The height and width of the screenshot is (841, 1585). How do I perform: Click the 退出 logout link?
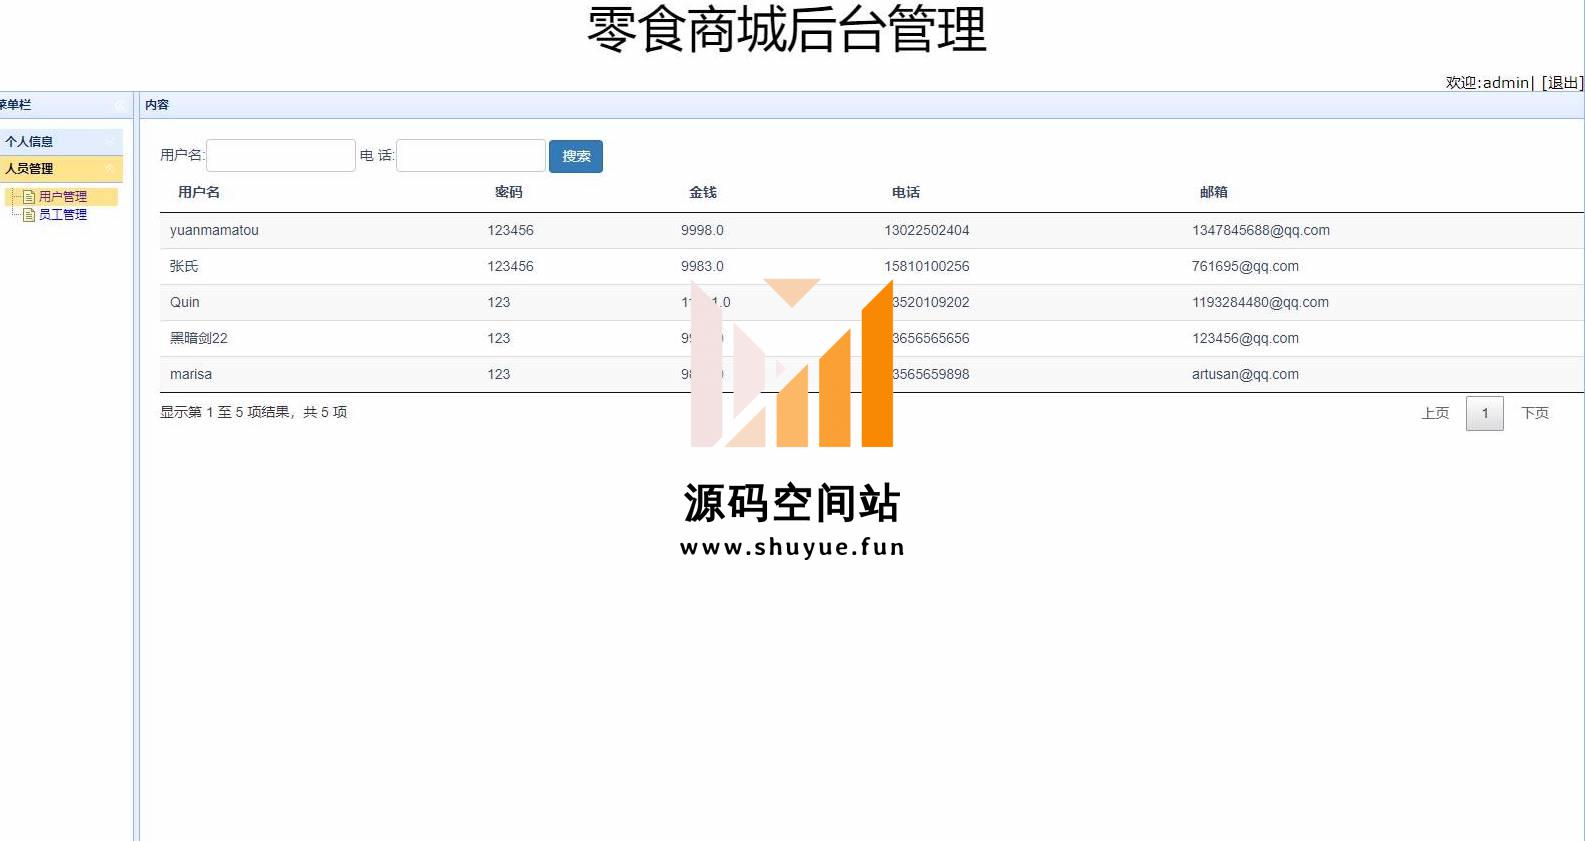[x=1562, y=83]
